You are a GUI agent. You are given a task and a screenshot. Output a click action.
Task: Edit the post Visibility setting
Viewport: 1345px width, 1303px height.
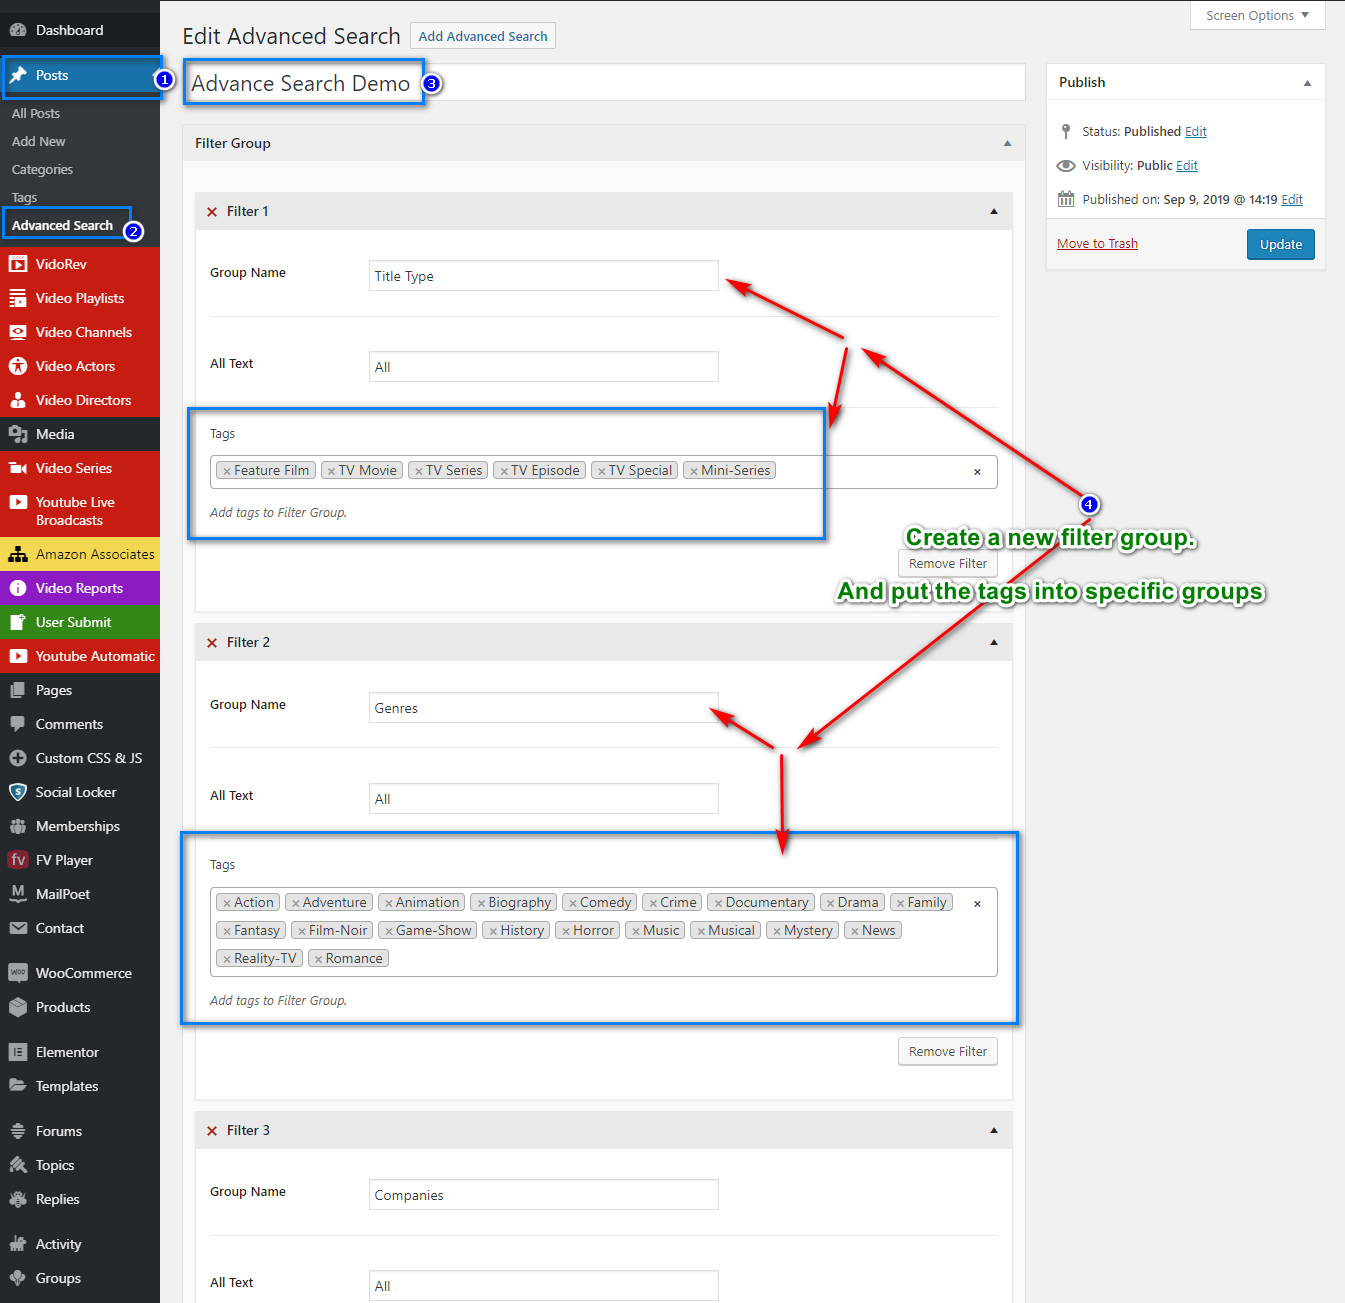click(x=1187, y=166)
